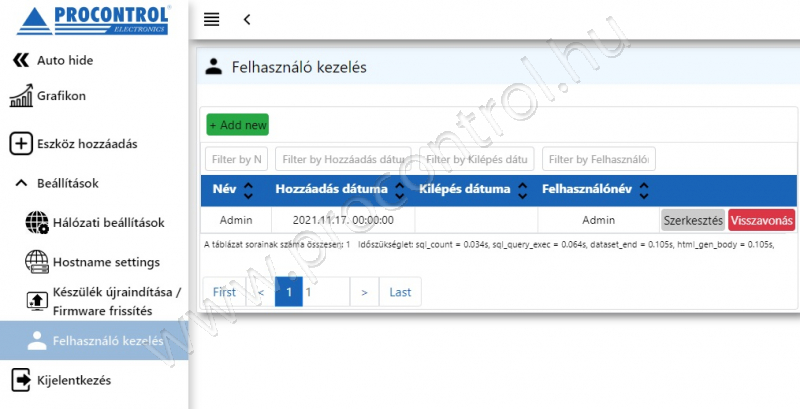This screenshot has width=800, height=409.
Task: Open Grafikon chart icon in sidebar
Action: [21, 96]
